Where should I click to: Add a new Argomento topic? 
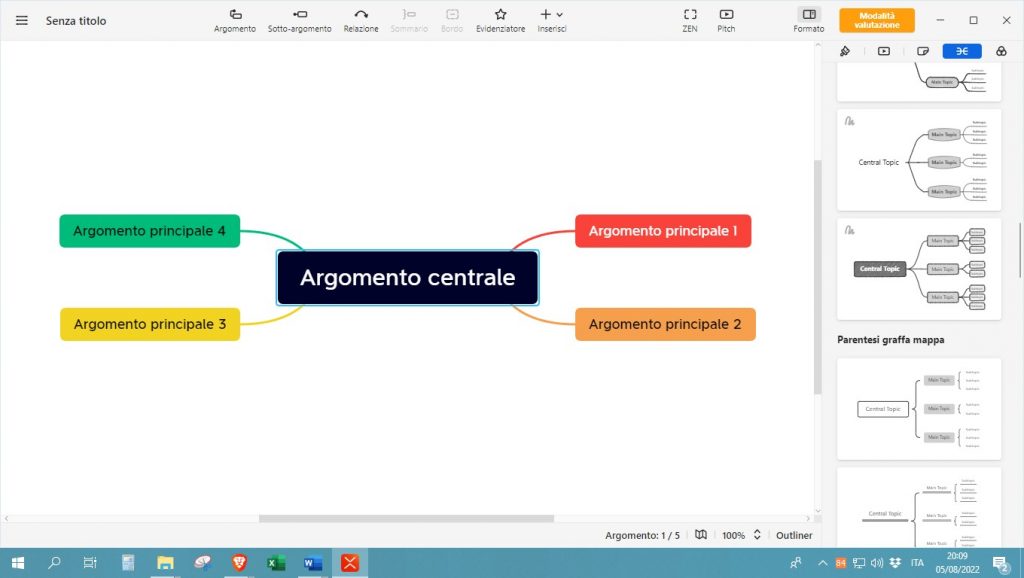[x=234, y=20]
